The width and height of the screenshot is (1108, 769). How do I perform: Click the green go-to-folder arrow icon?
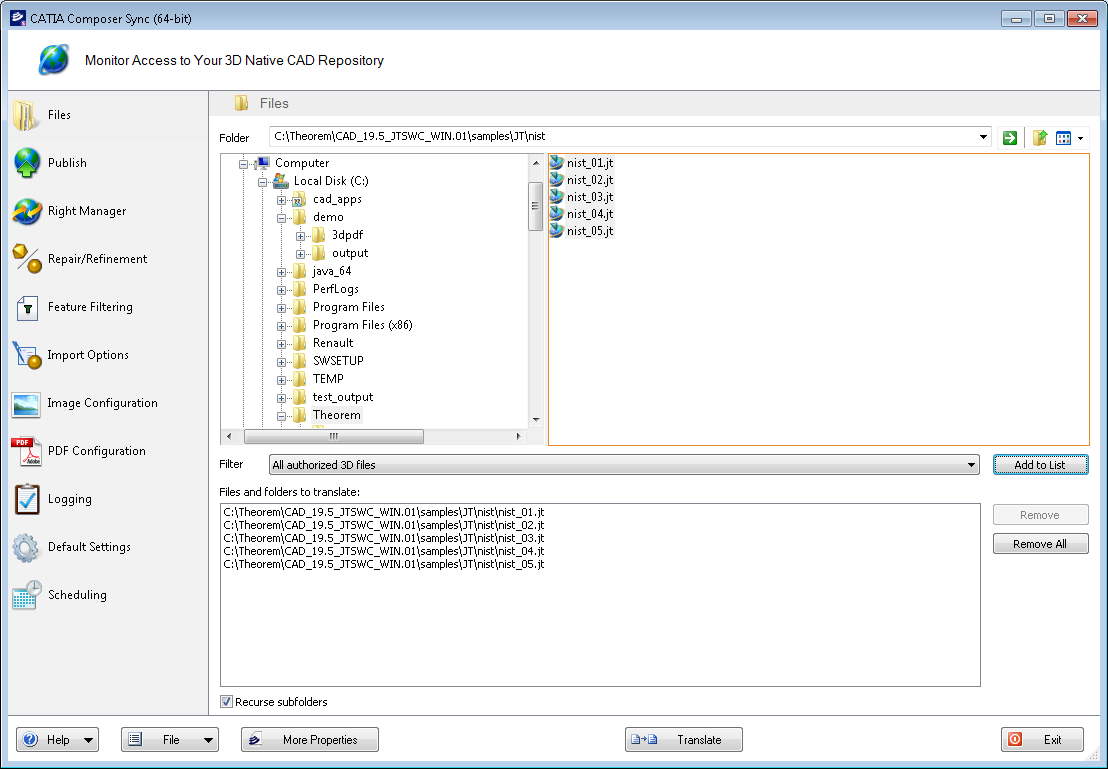pyautogui.click(x=1010, y=138)
